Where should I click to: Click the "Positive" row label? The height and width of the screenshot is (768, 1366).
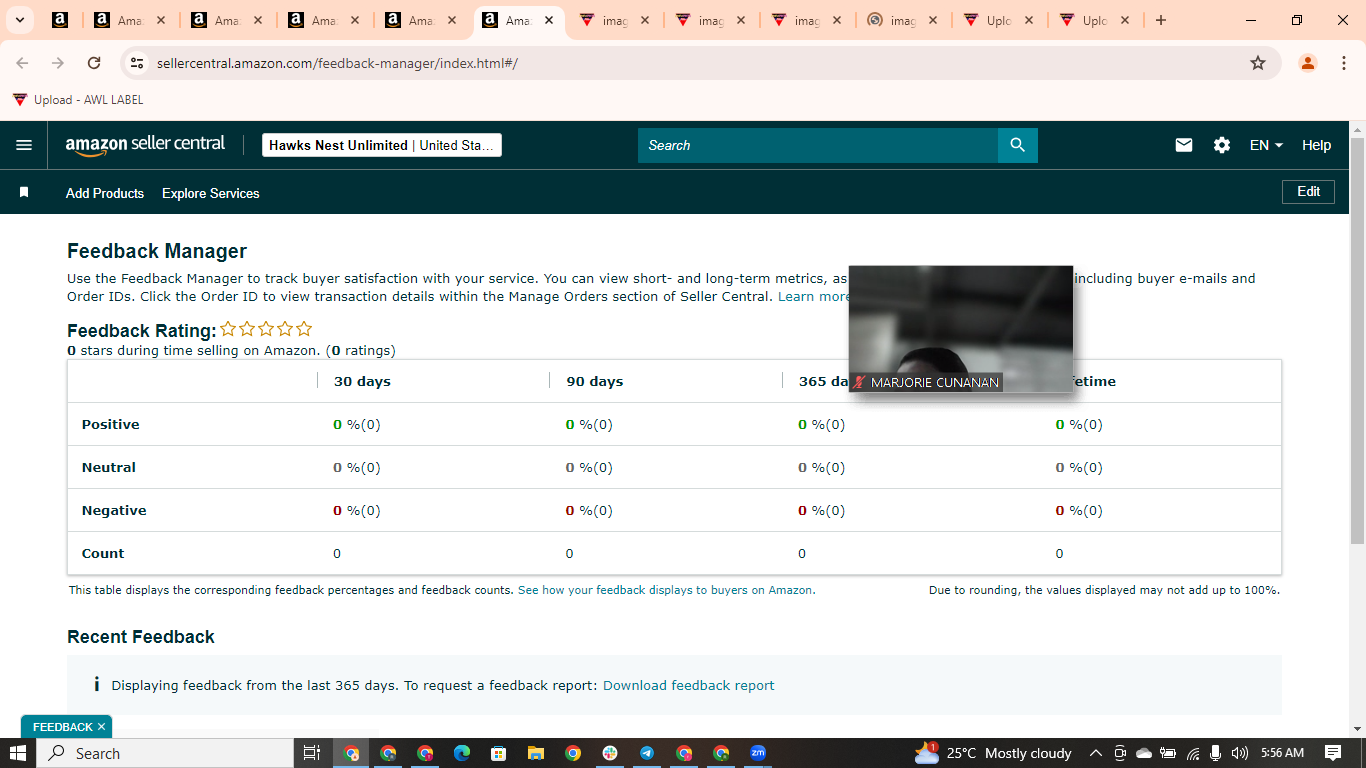coord(111,424)
